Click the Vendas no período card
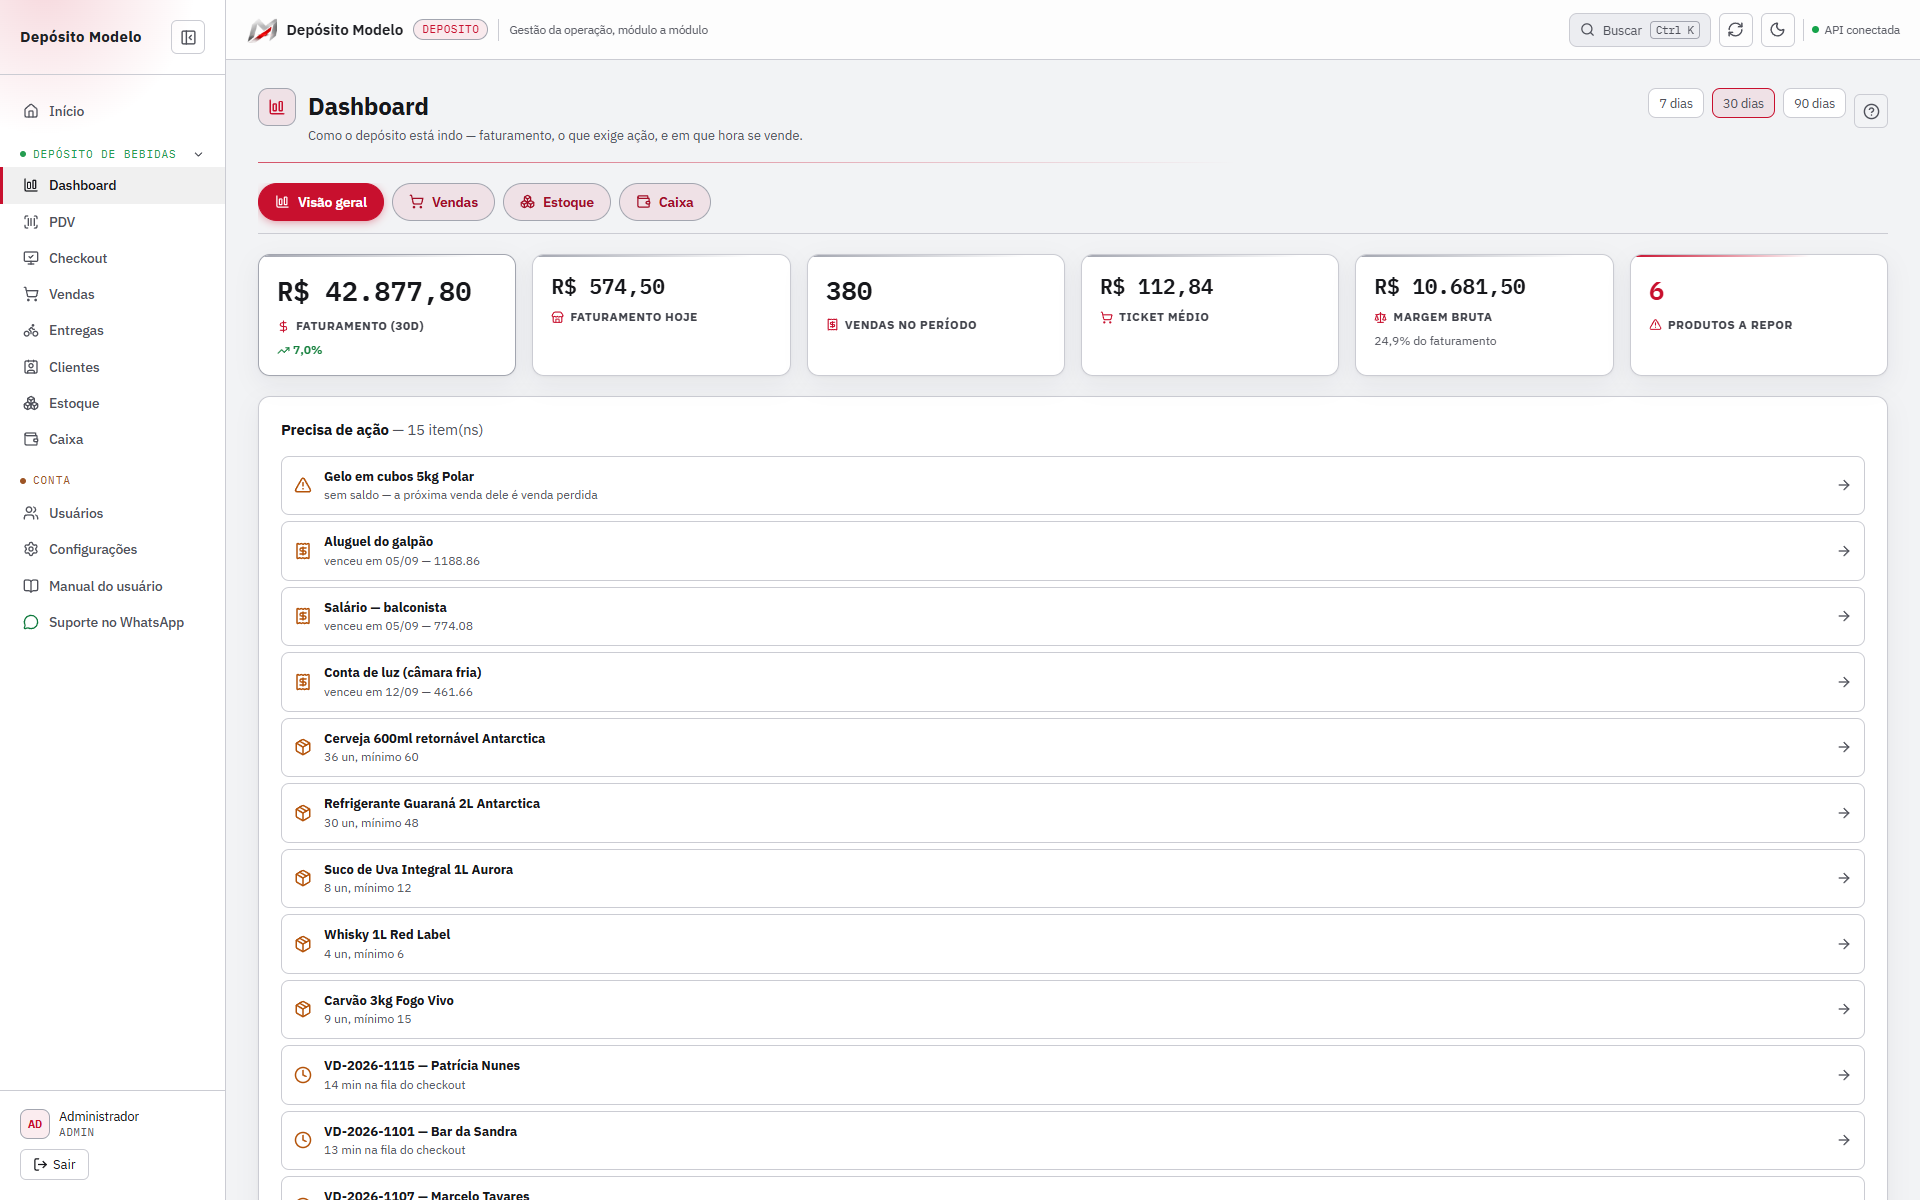 coord(935,315)
